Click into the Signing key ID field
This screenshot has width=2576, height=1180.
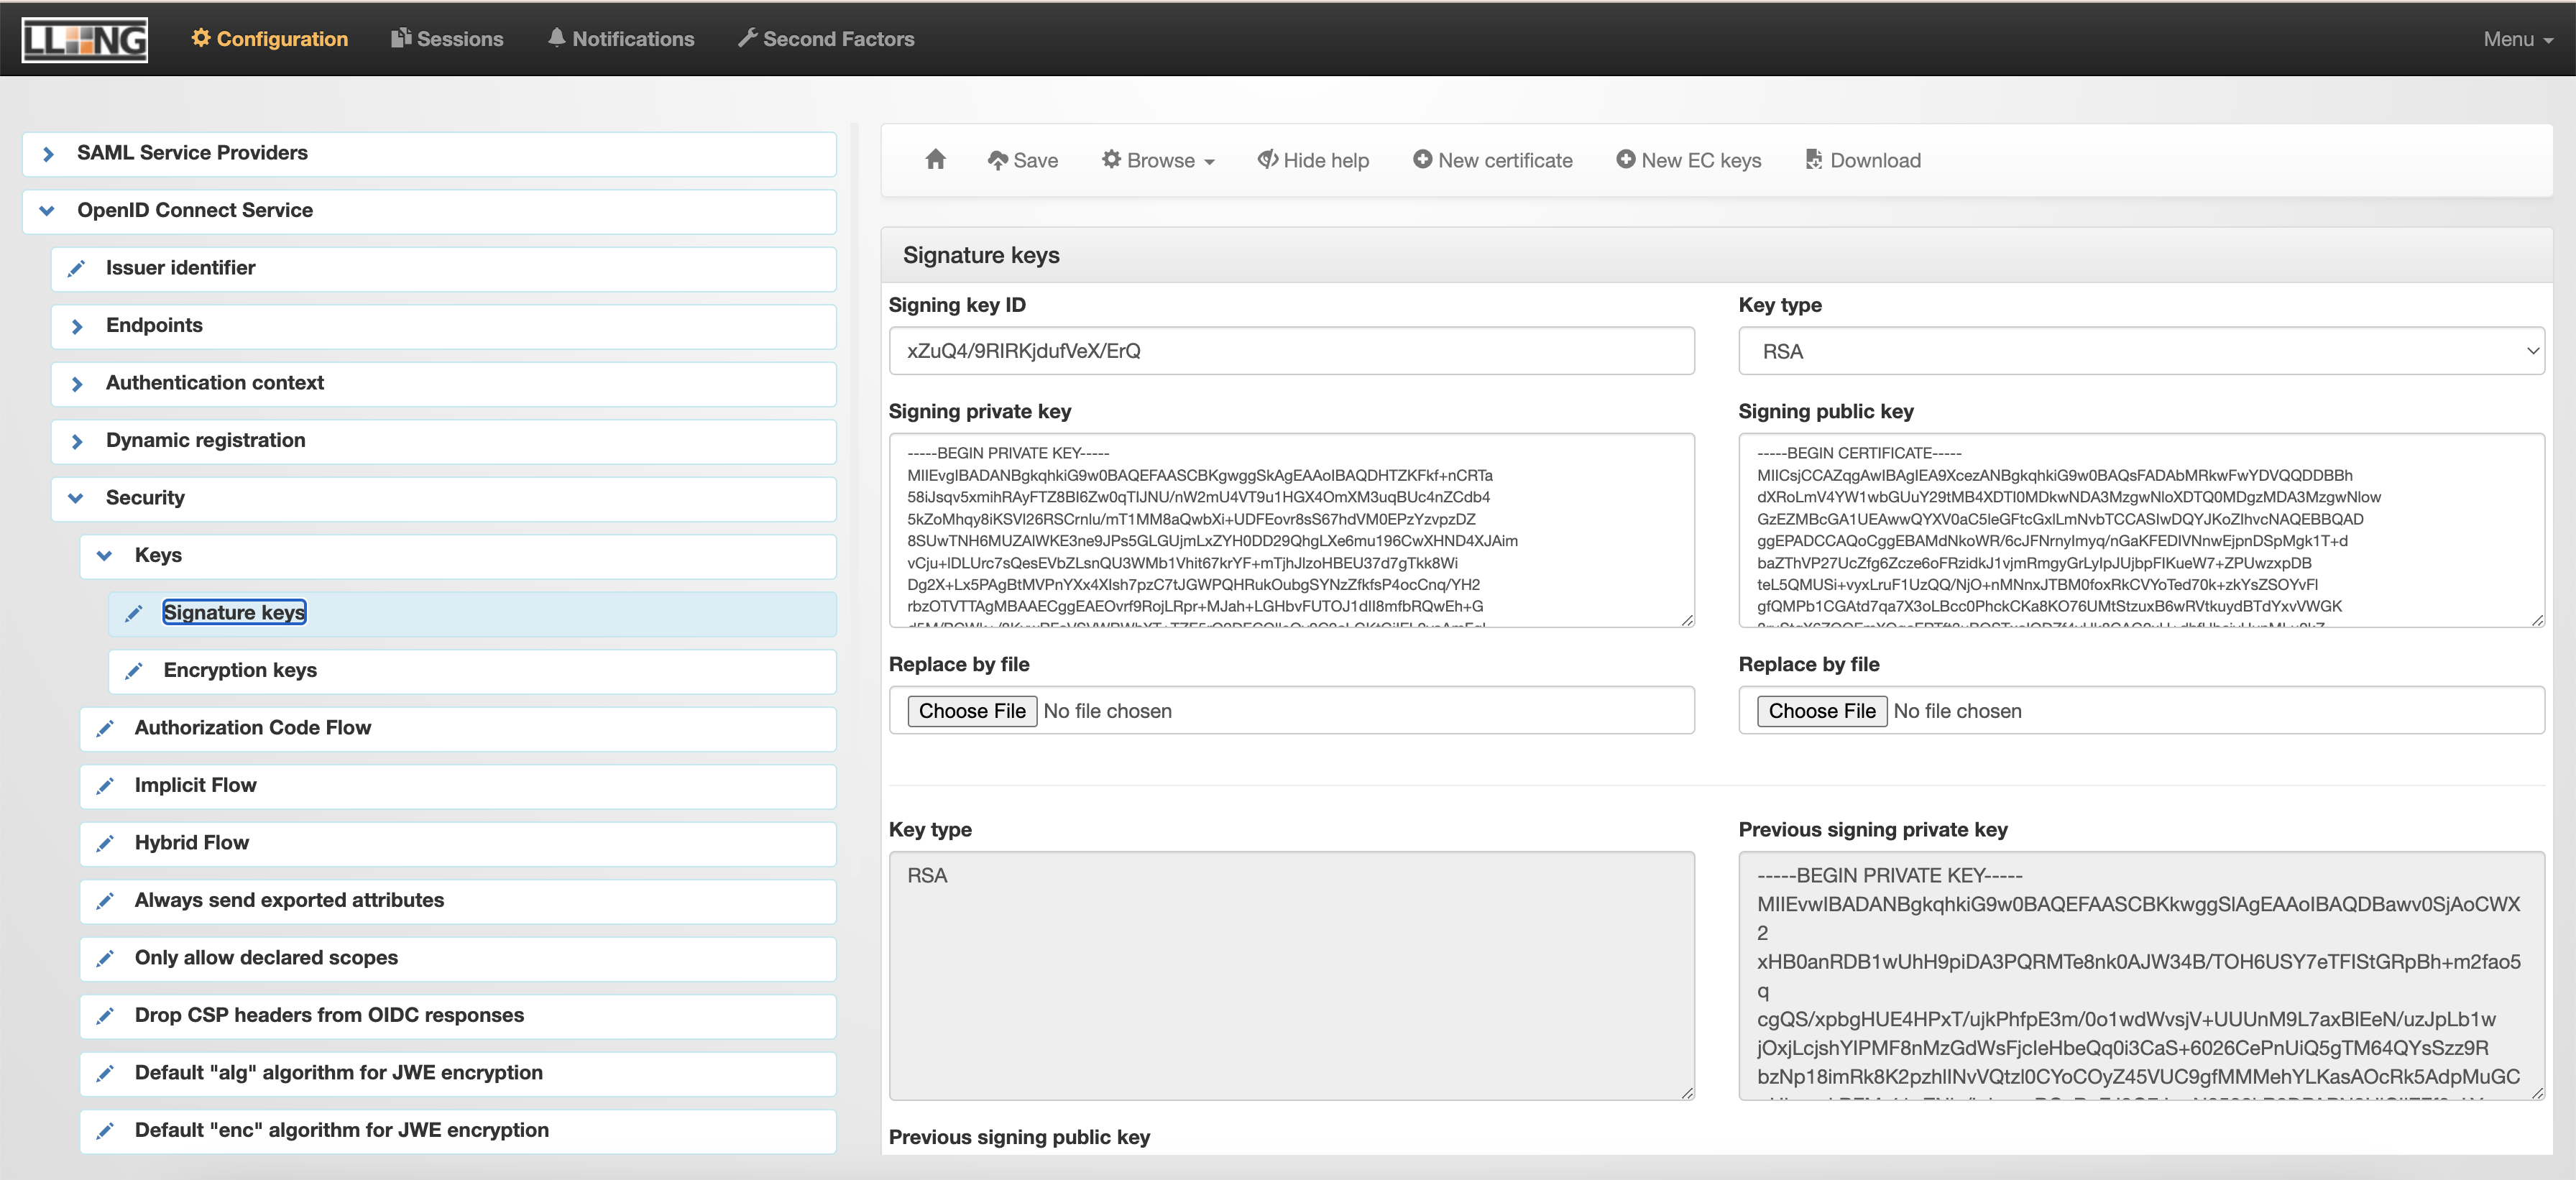(1290, 351)
